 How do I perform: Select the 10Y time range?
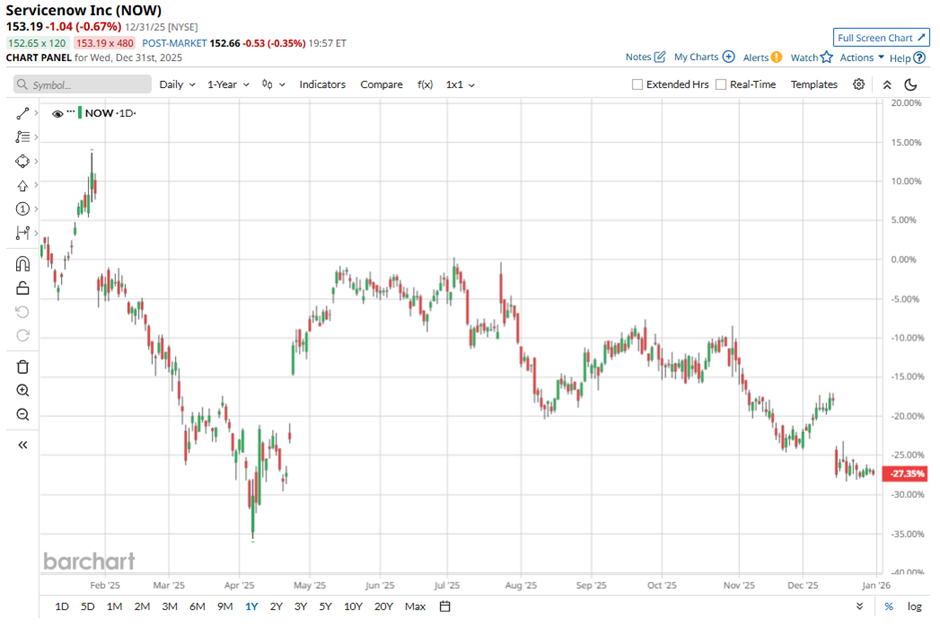353,606
